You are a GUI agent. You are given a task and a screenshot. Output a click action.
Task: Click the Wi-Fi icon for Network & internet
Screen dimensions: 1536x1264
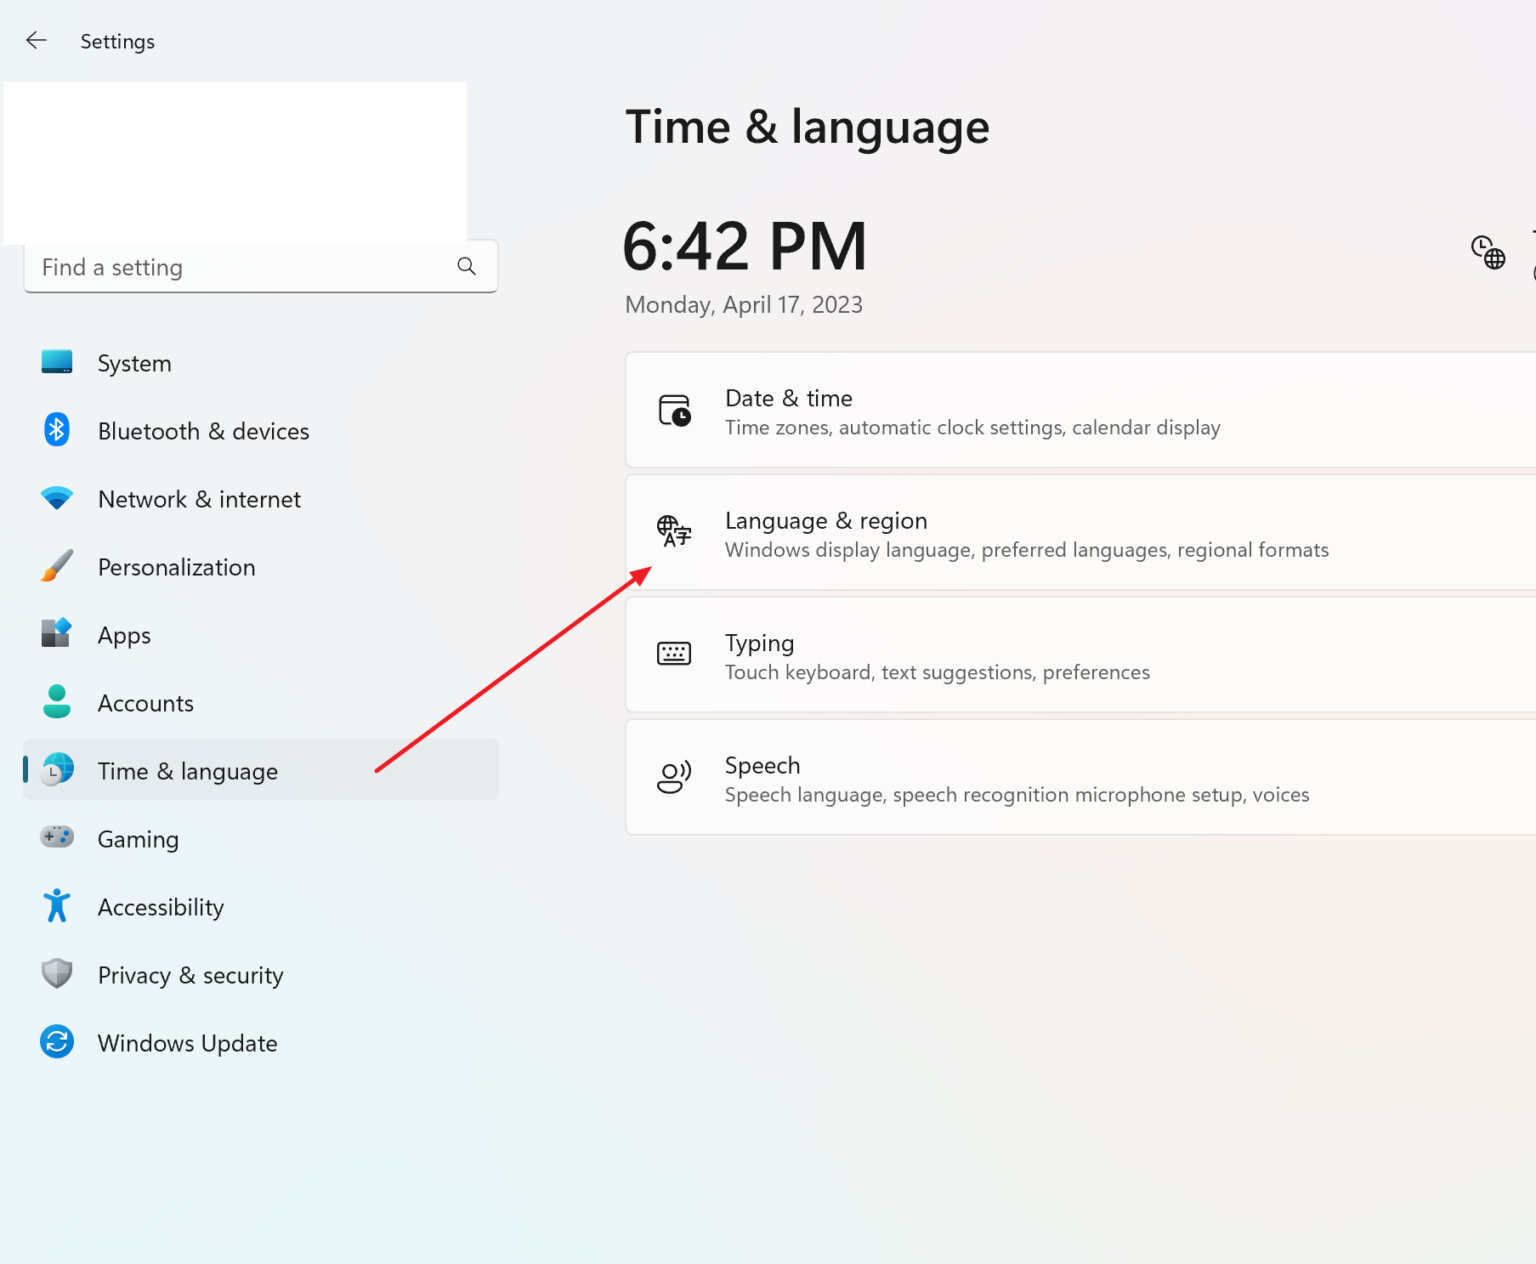[57, 498]
